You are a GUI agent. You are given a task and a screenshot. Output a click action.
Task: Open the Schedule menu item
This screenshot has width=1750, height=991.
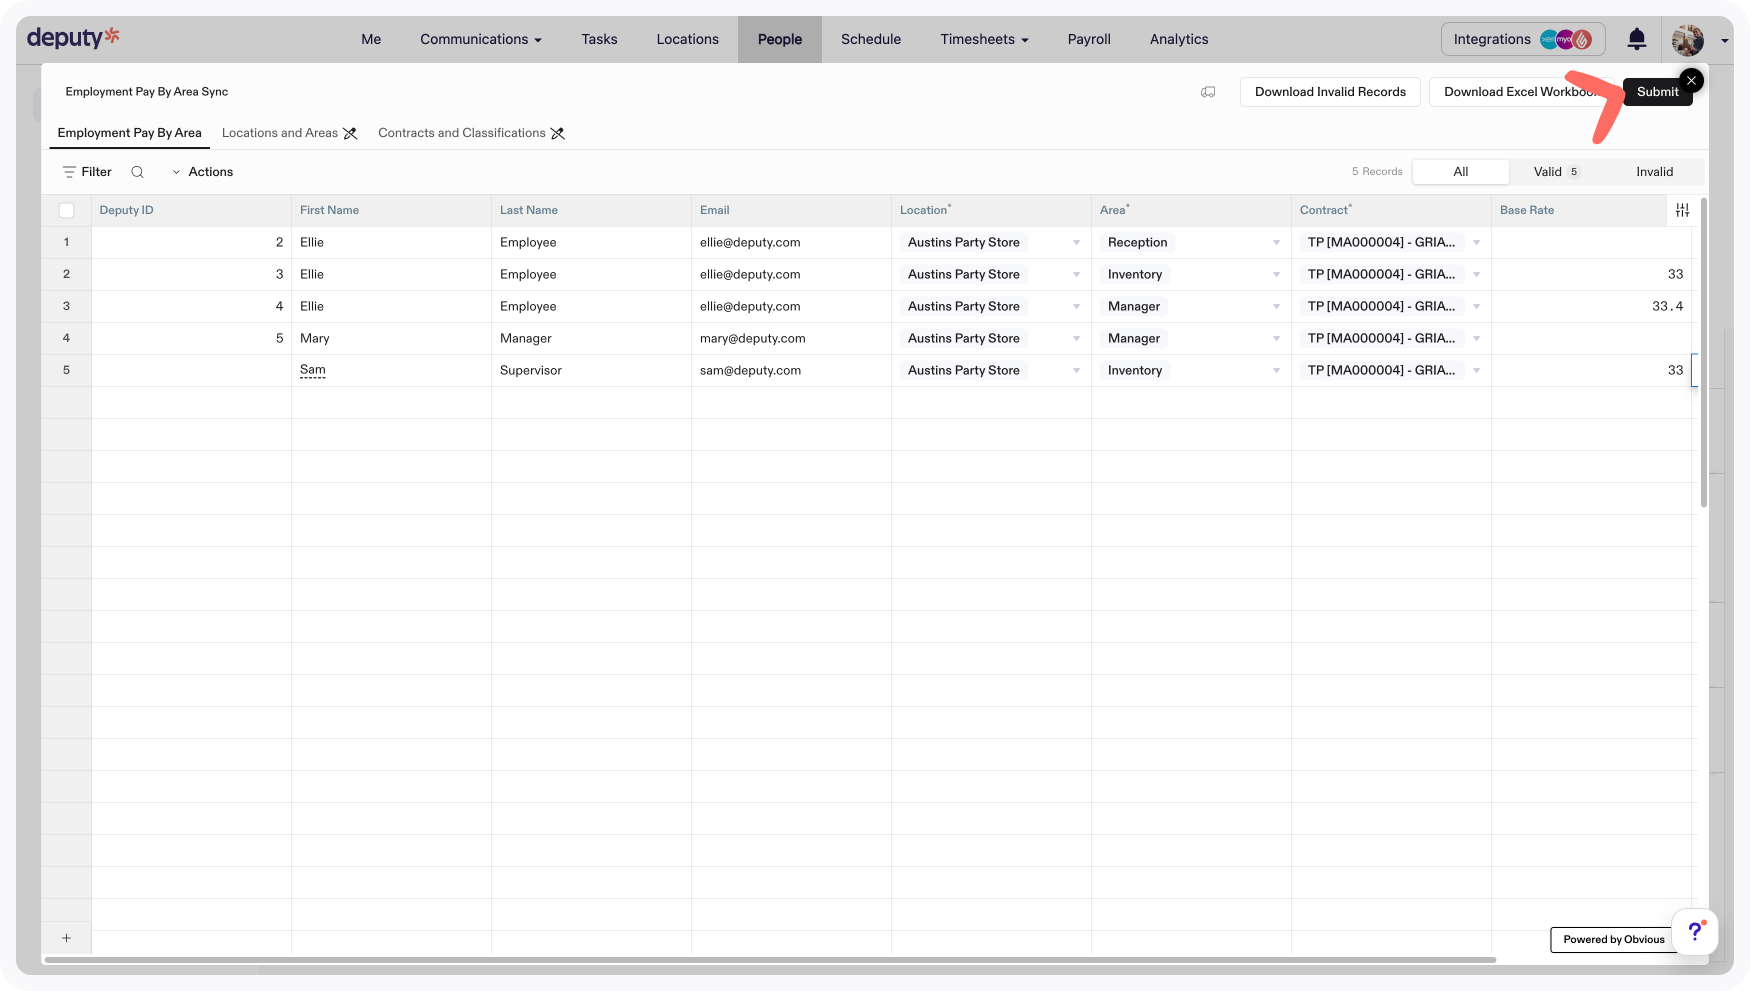pos(870,39)
